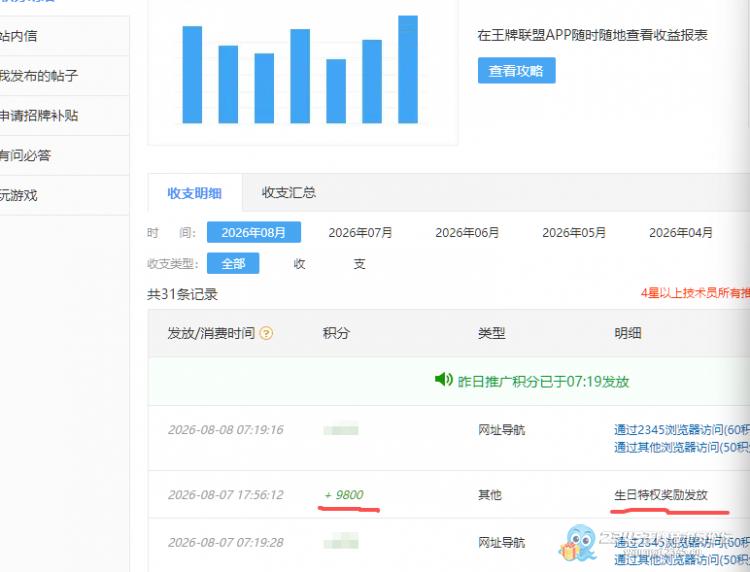
Task: Click the leftmost bar in income chart
Action: [192, 75]
